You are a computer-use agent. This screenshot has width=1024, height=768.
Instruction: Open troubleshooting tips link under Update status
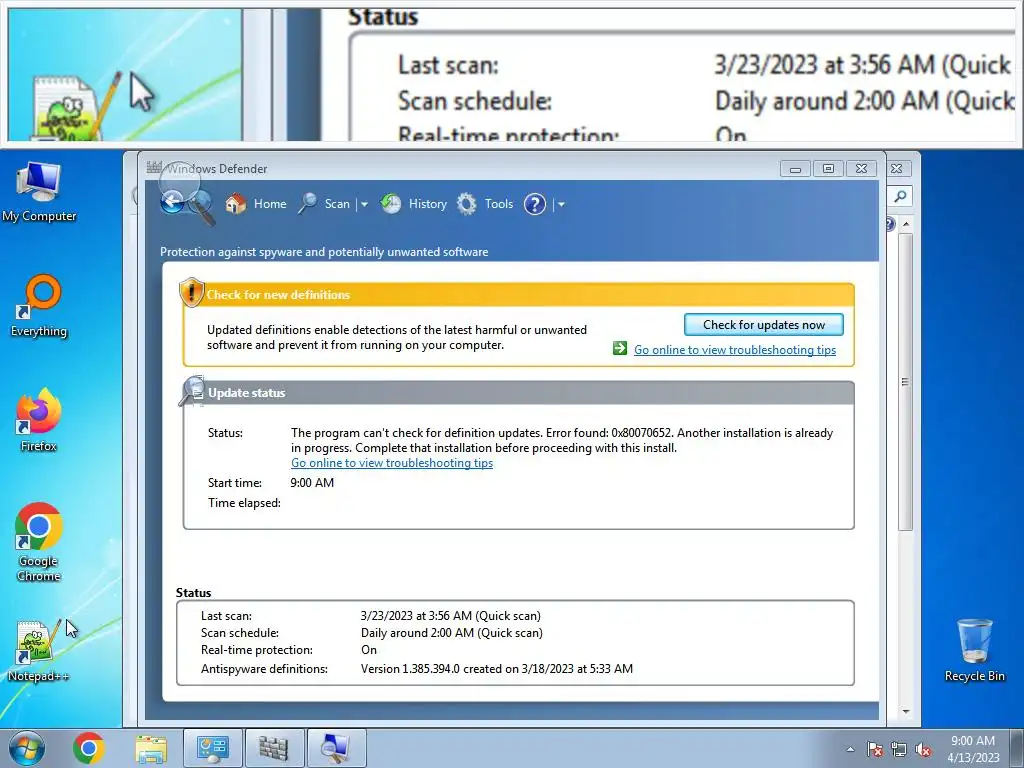coord(392,463)
